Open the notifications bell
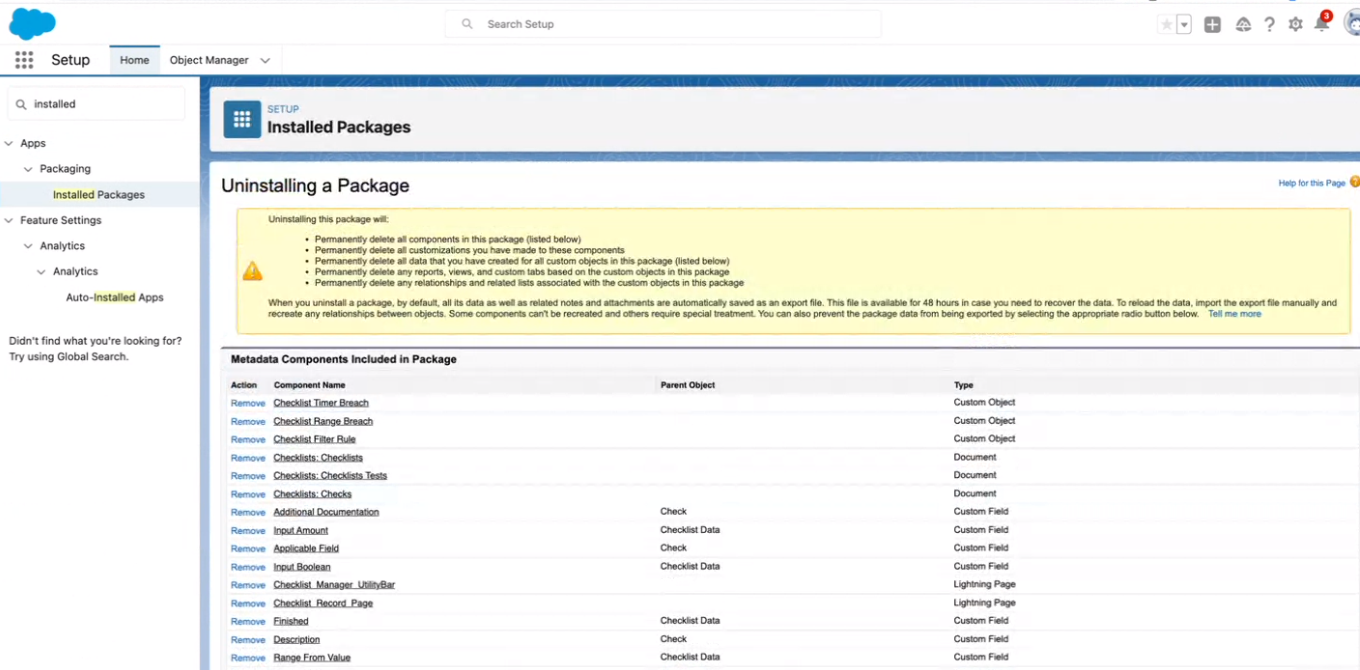Viewport: 1360px width, 670px height. tap(1321, 25)
